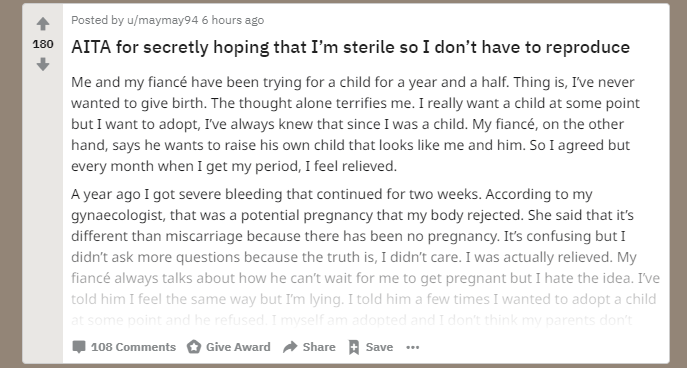The image size is (687, 368).
Task: Click the comments speech bubble icon
Action: pos(79,347)
